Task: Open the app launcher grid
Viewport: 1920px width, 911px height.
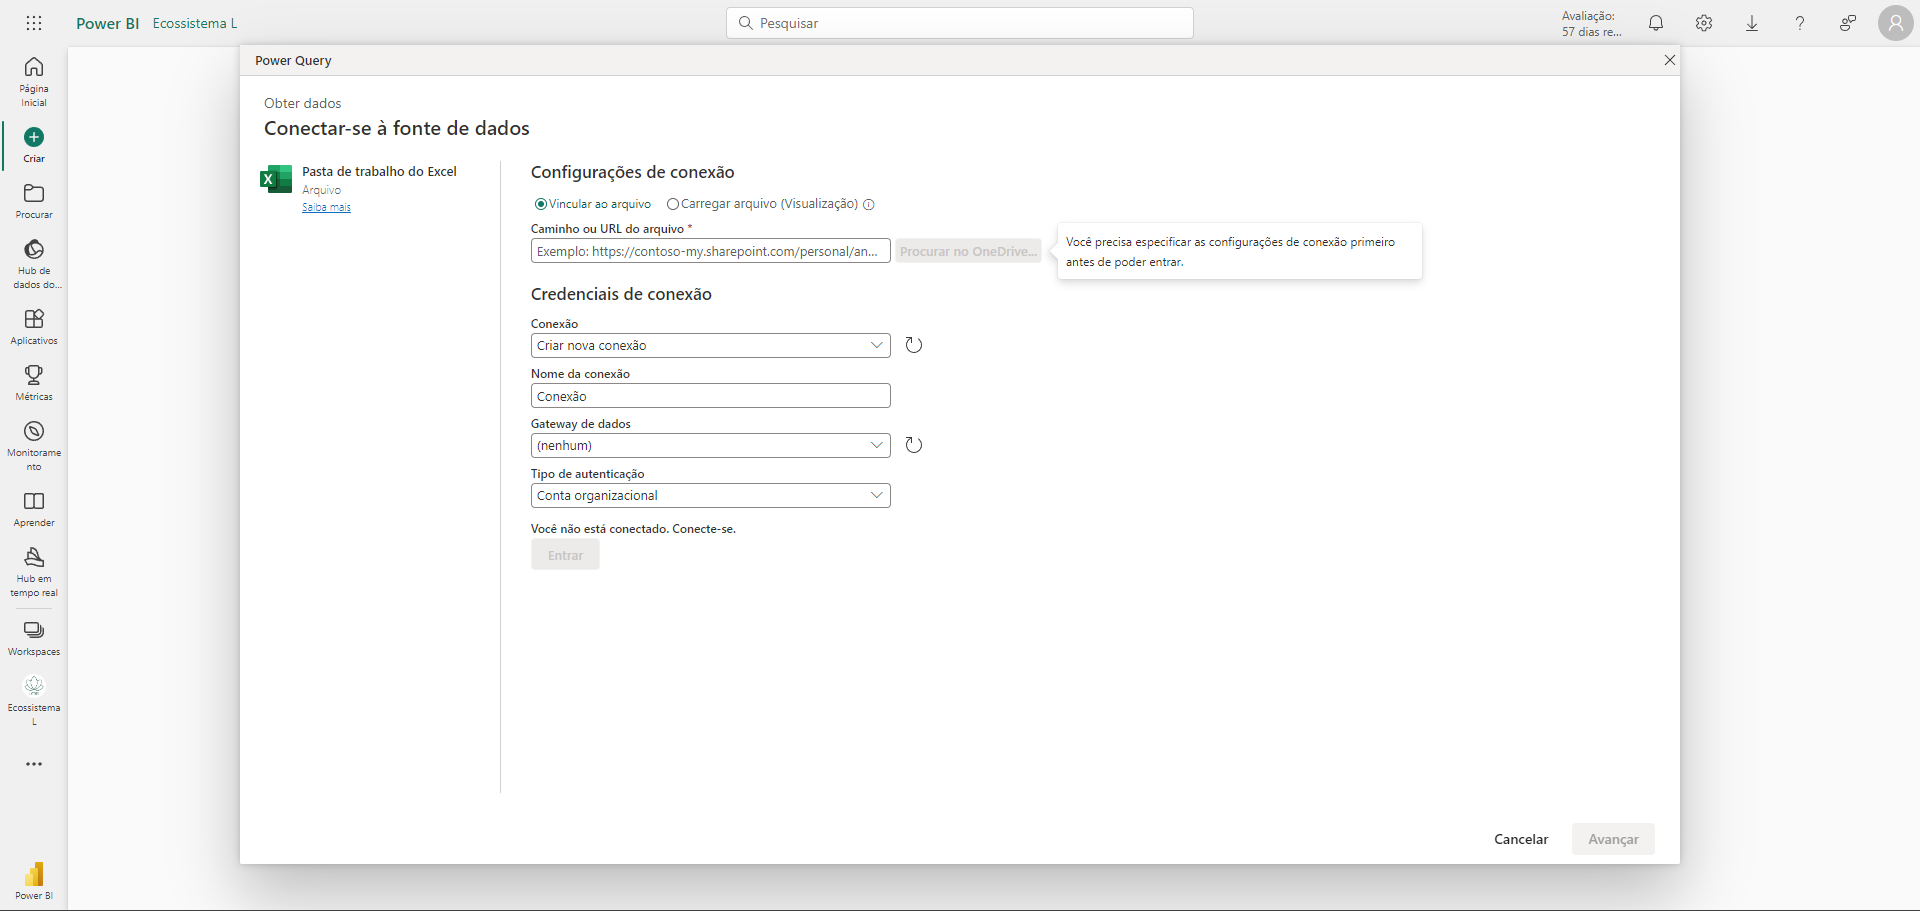Action: 34,23
